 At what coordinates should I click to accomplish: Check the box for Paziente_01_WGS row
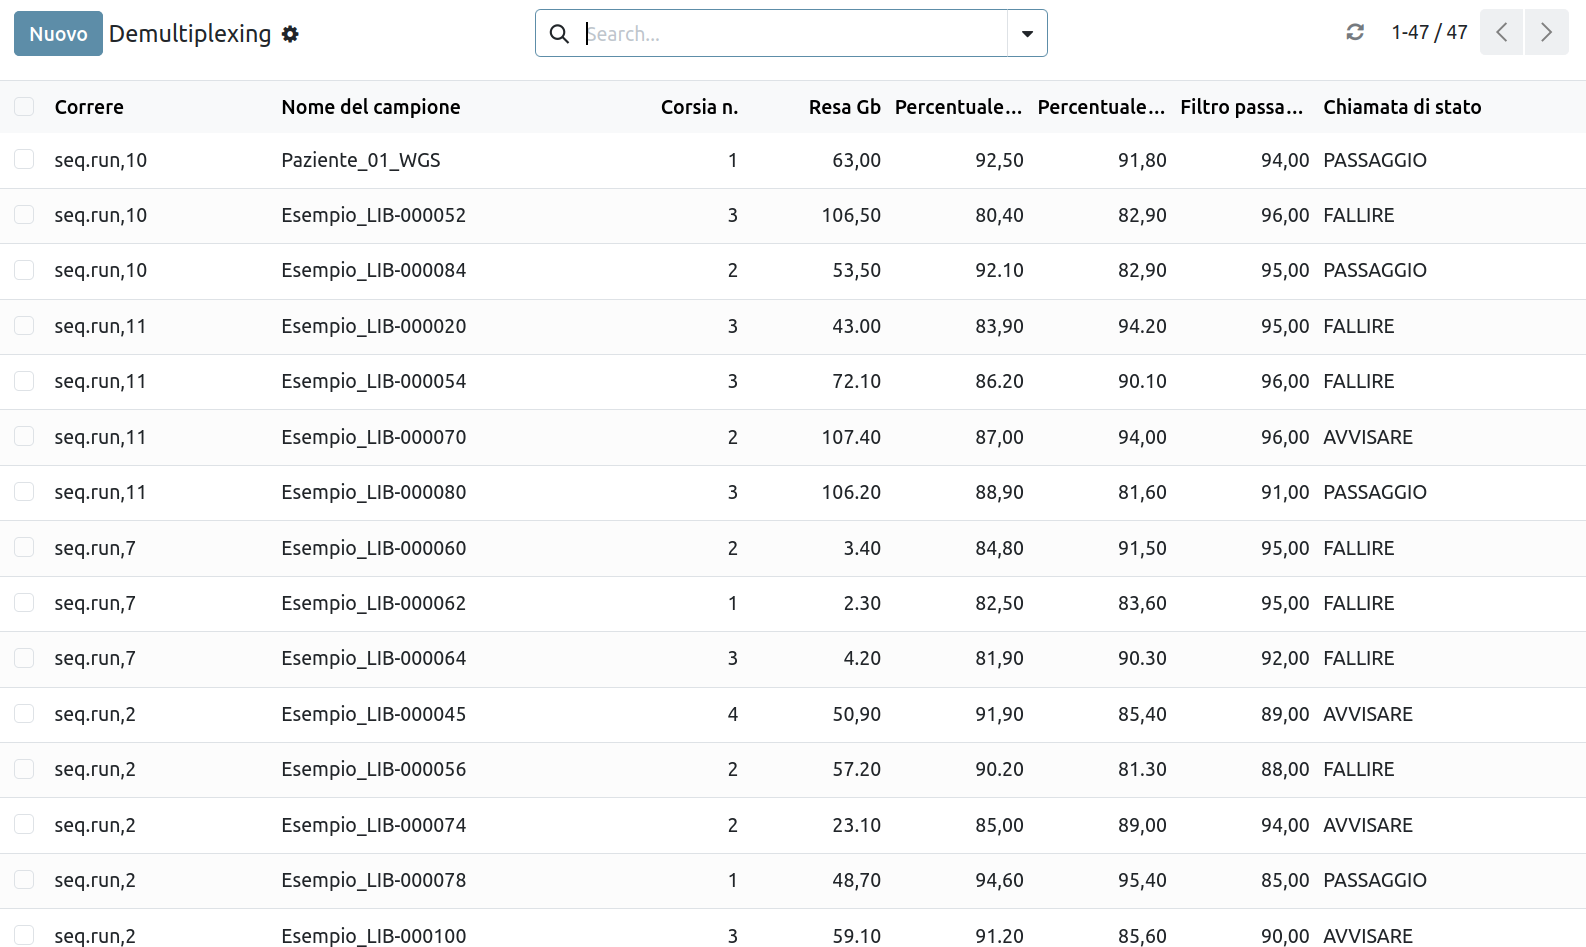tap(24, 160)
